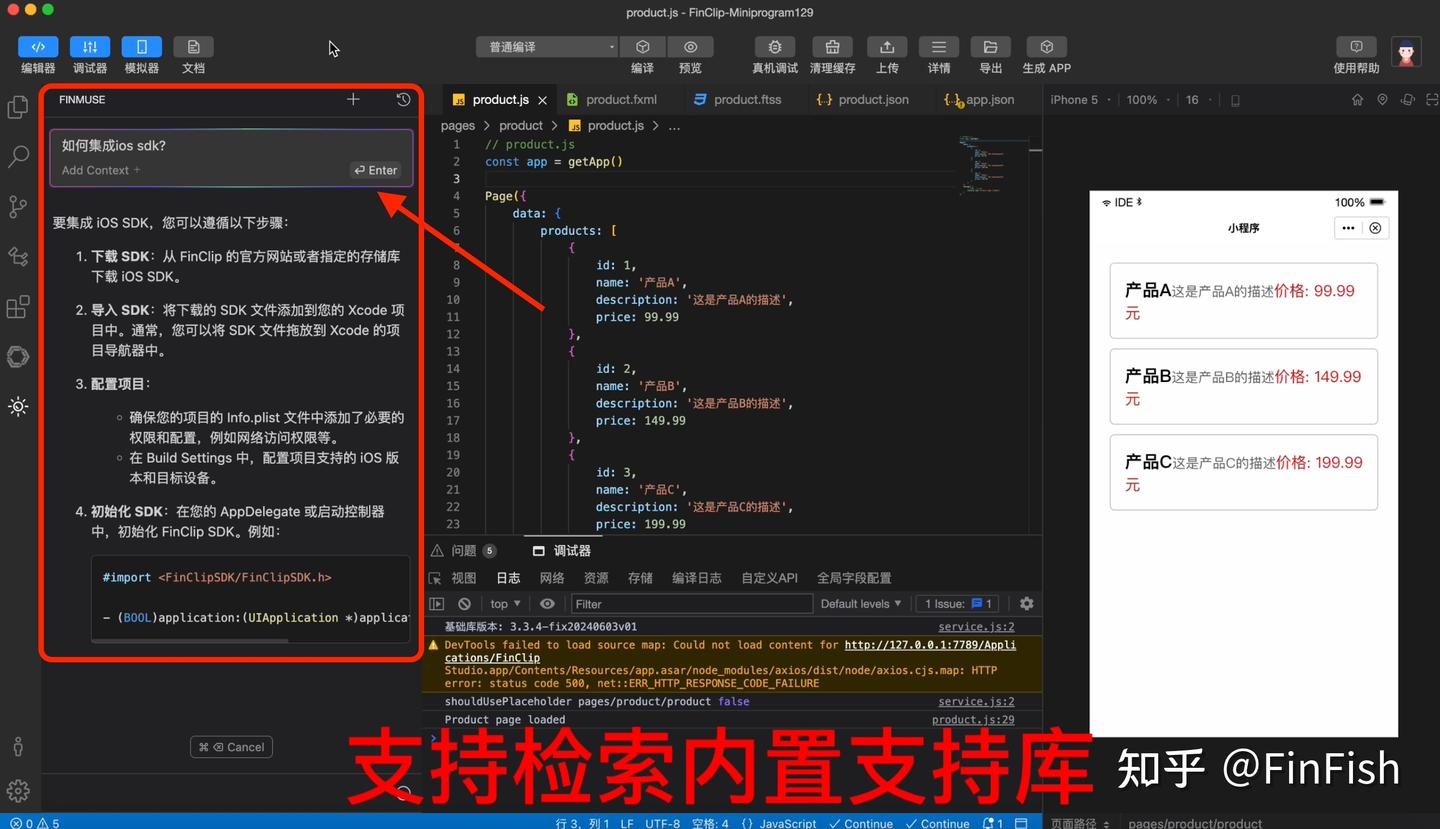Switch to the 调试器 bottom panel tab
The height and width of the screenshot is (829, 1440).
coord(562,551)
